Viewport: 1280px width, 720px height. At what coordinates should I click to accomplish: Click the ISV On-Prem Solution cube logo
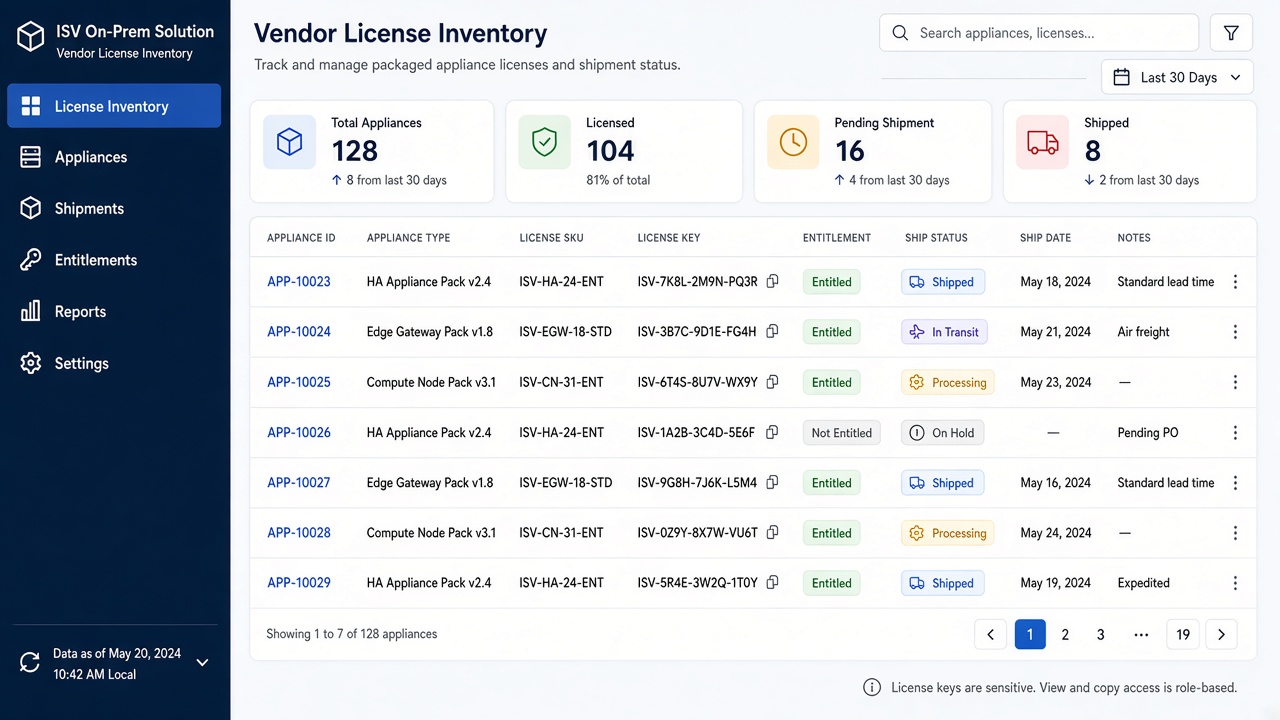(x=31, y=38)
